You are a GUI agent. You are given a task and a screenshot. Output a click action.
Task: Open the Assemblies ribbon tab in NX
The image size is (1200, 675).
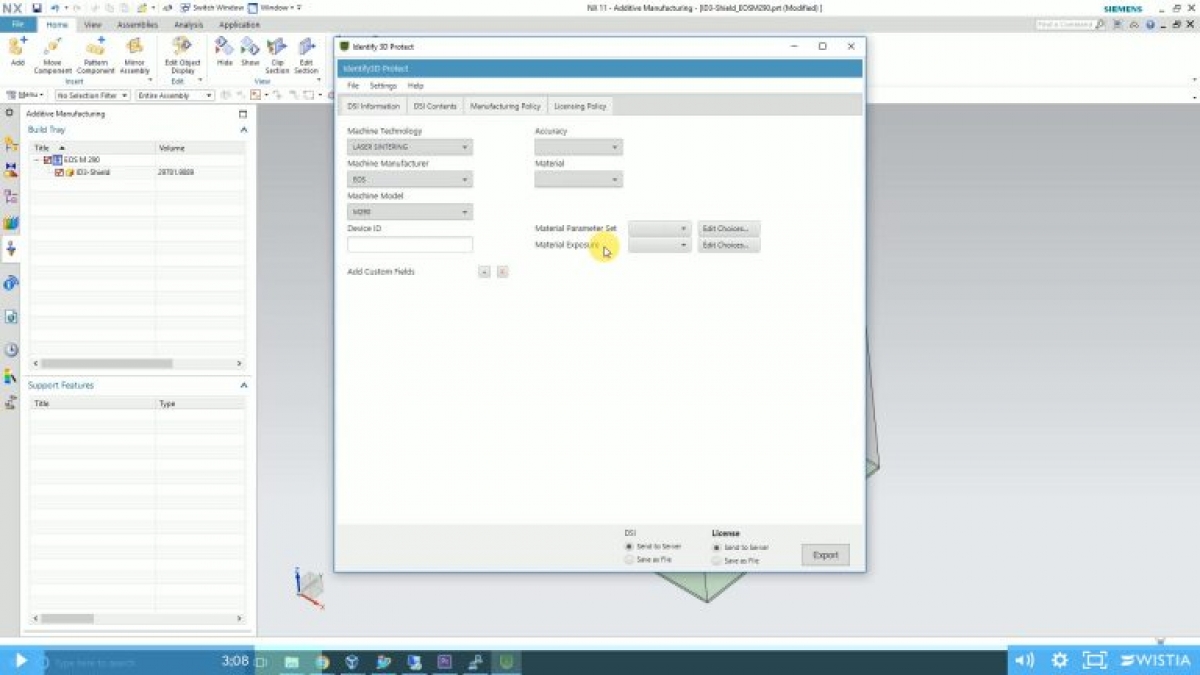tap(136, 24)
